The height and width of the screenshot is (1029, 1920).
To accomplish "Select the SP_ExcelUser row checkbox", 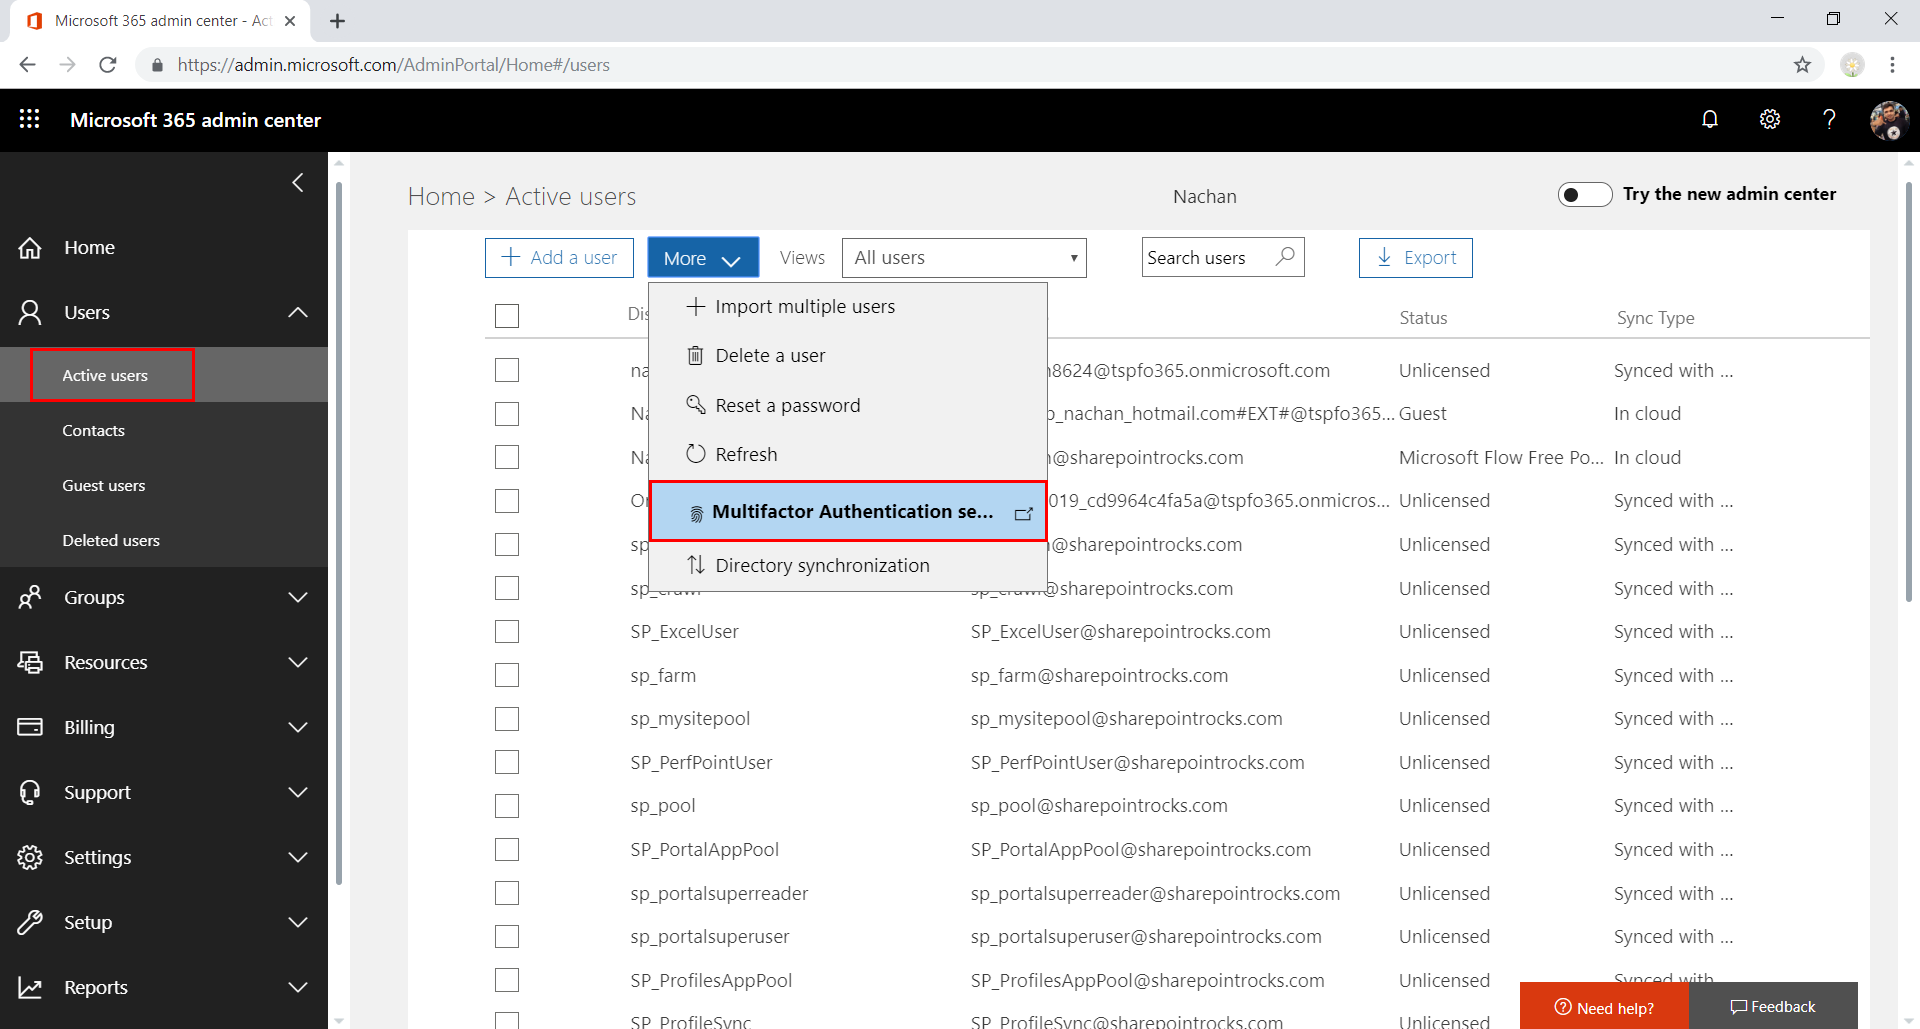I will [507, 632].
